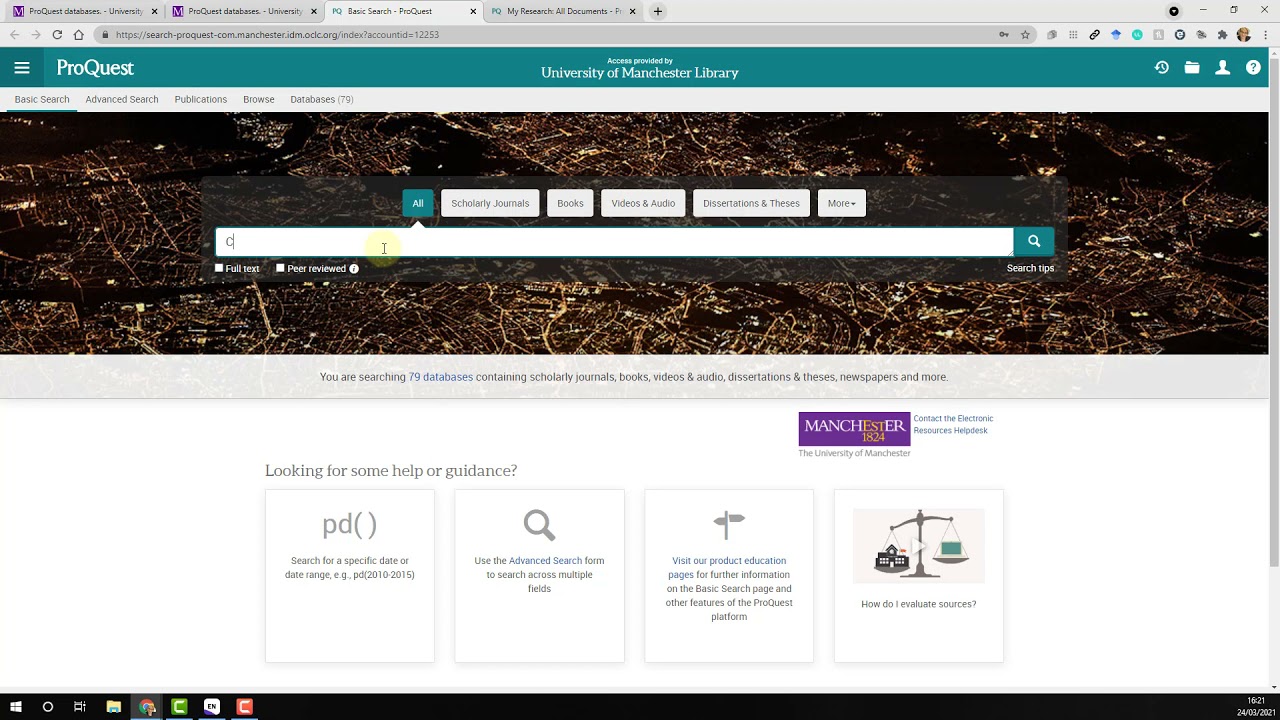
Task: Click the Windows Task View icon
Action: (79, 707)
